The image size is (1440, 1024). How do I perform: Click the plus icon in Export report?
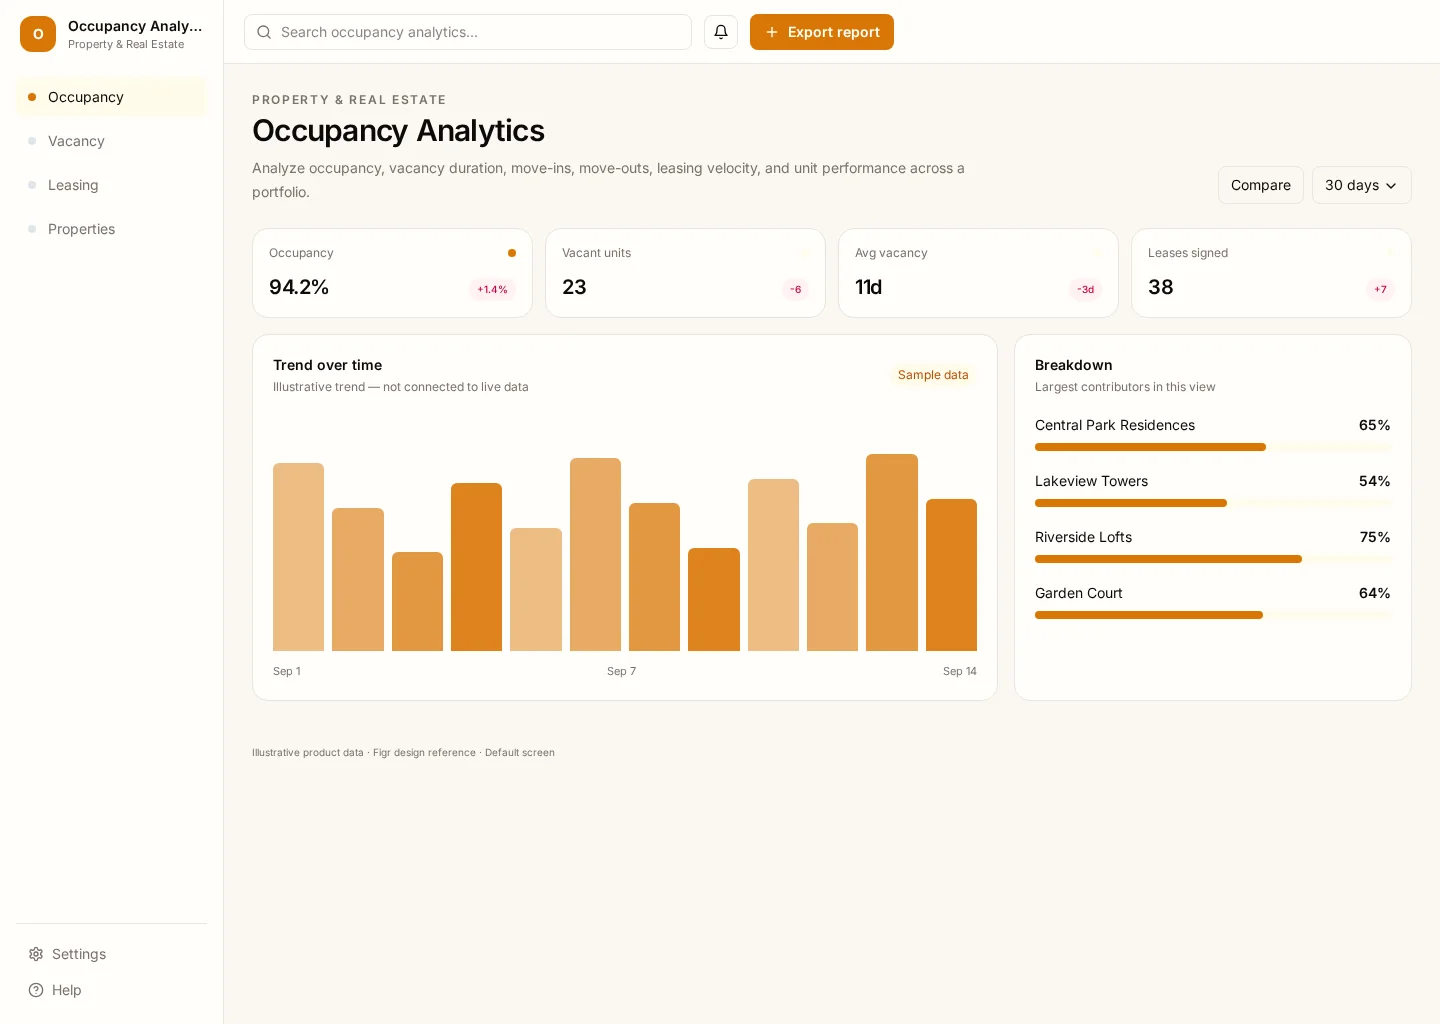772,32
